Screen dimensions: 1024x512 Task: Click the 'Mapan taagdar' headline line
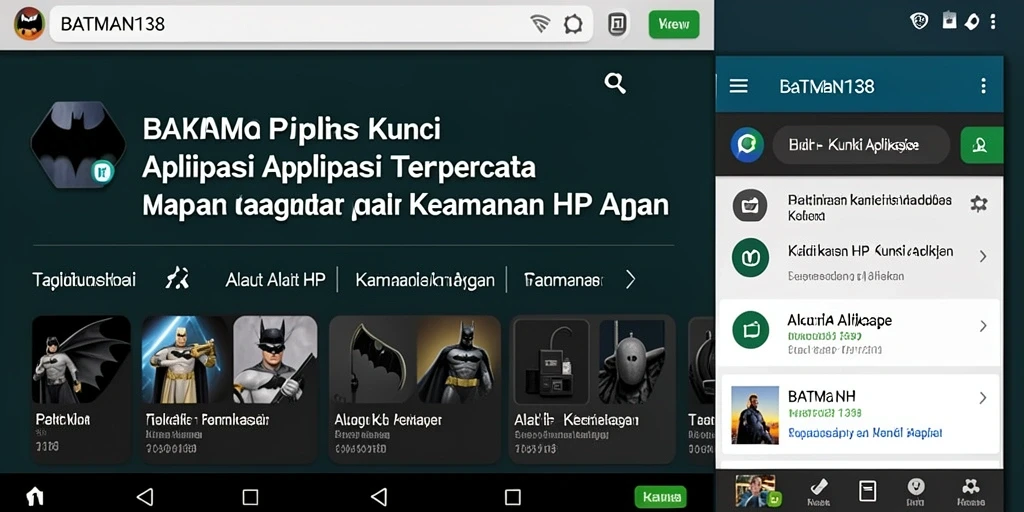click(405, 205)
